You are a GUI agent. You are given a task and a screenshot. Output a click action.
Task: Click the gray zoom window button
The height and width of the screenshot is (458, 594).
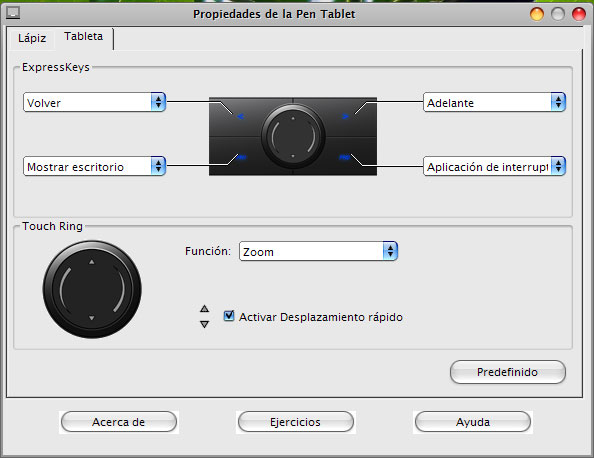558,14
